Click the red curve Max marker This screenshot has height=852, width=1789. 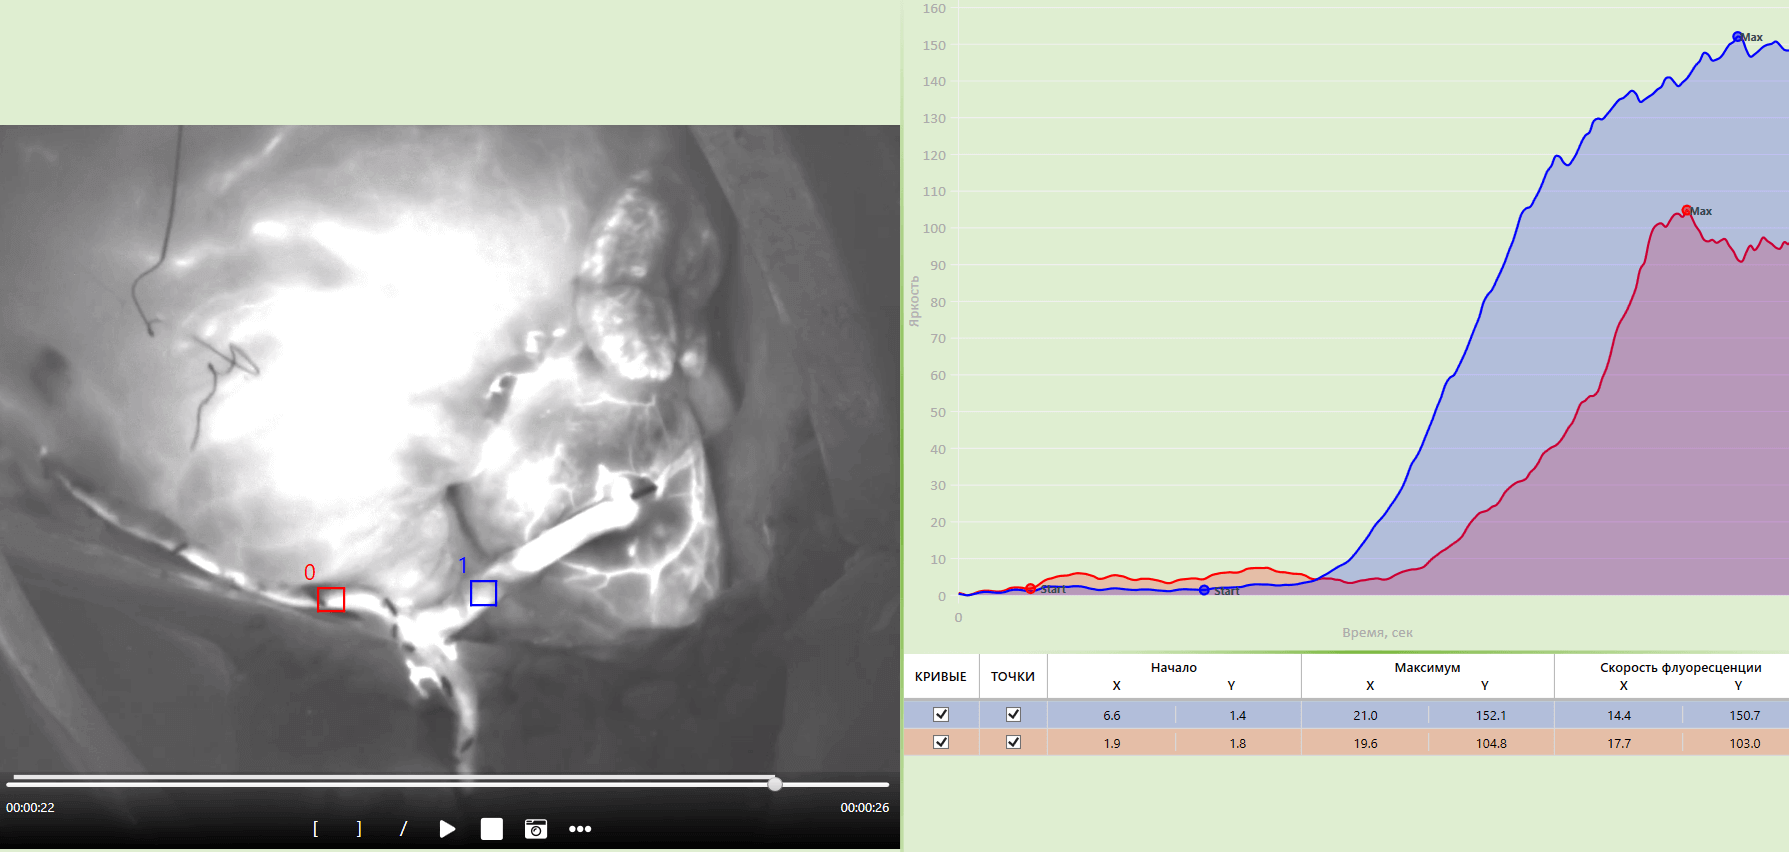click(x=1687, y=211)
